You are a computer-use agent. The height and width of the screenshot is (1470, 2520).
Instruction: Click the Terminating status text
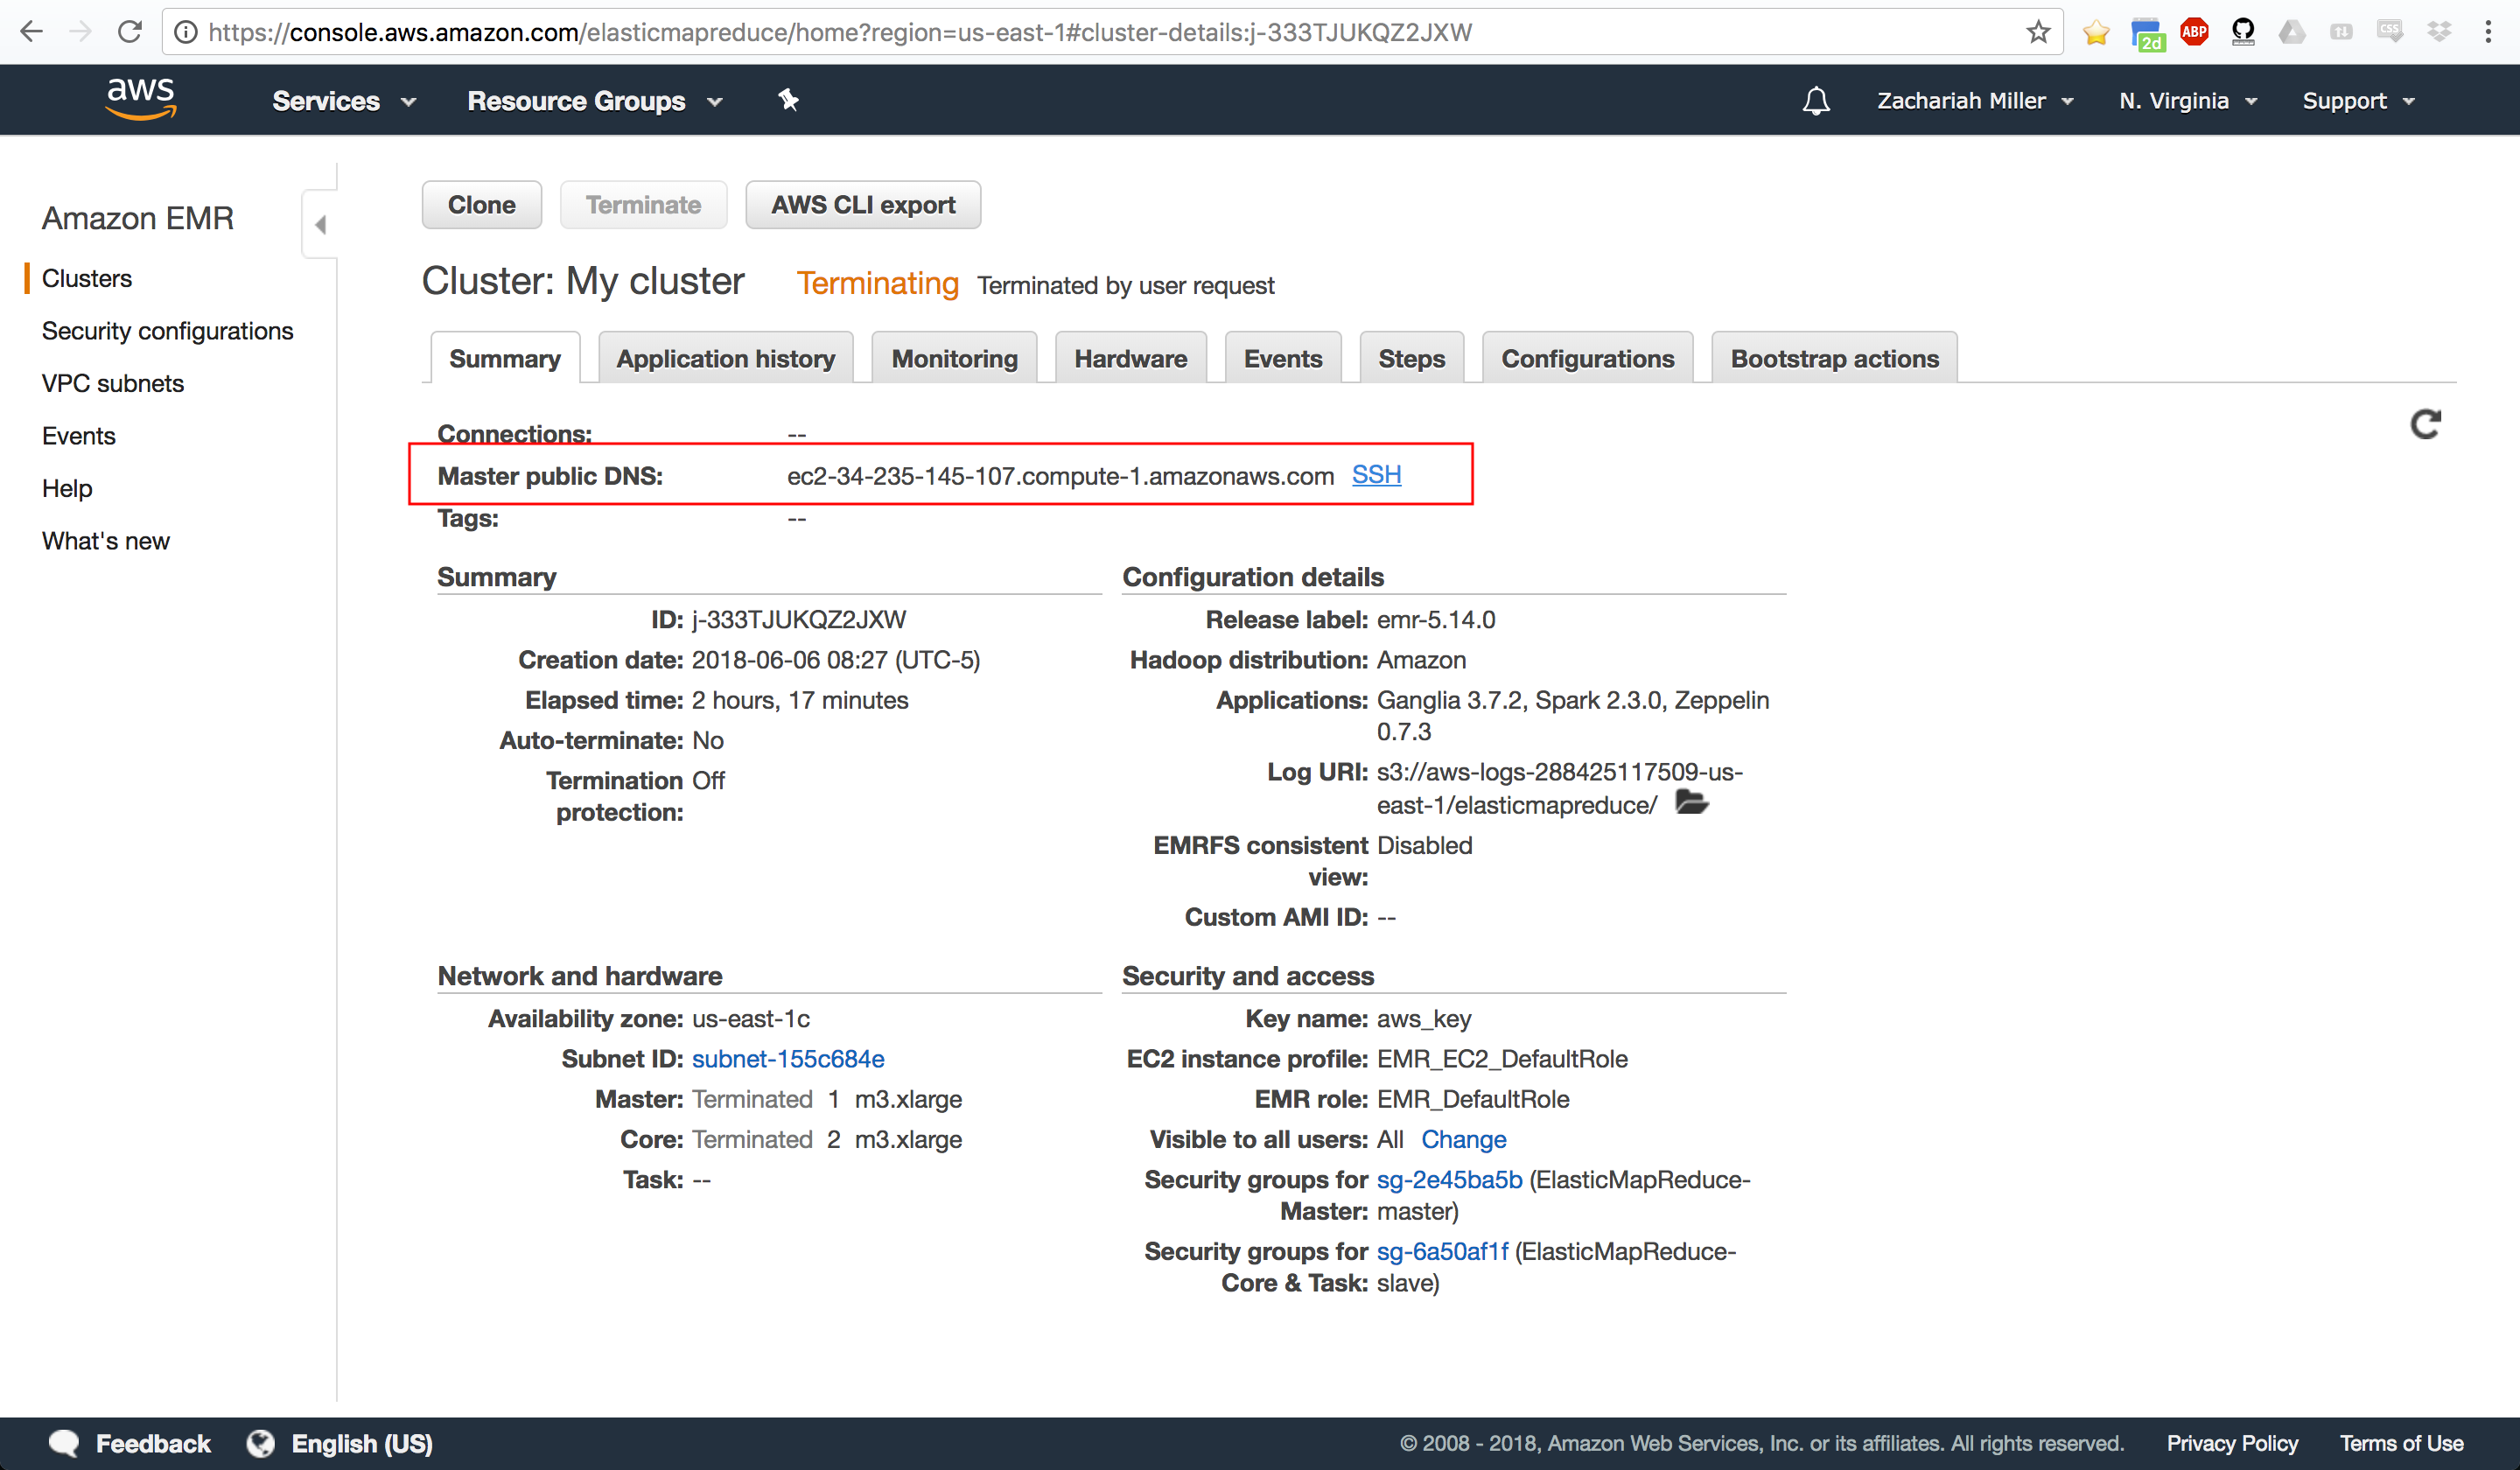(x=877, y=283)
